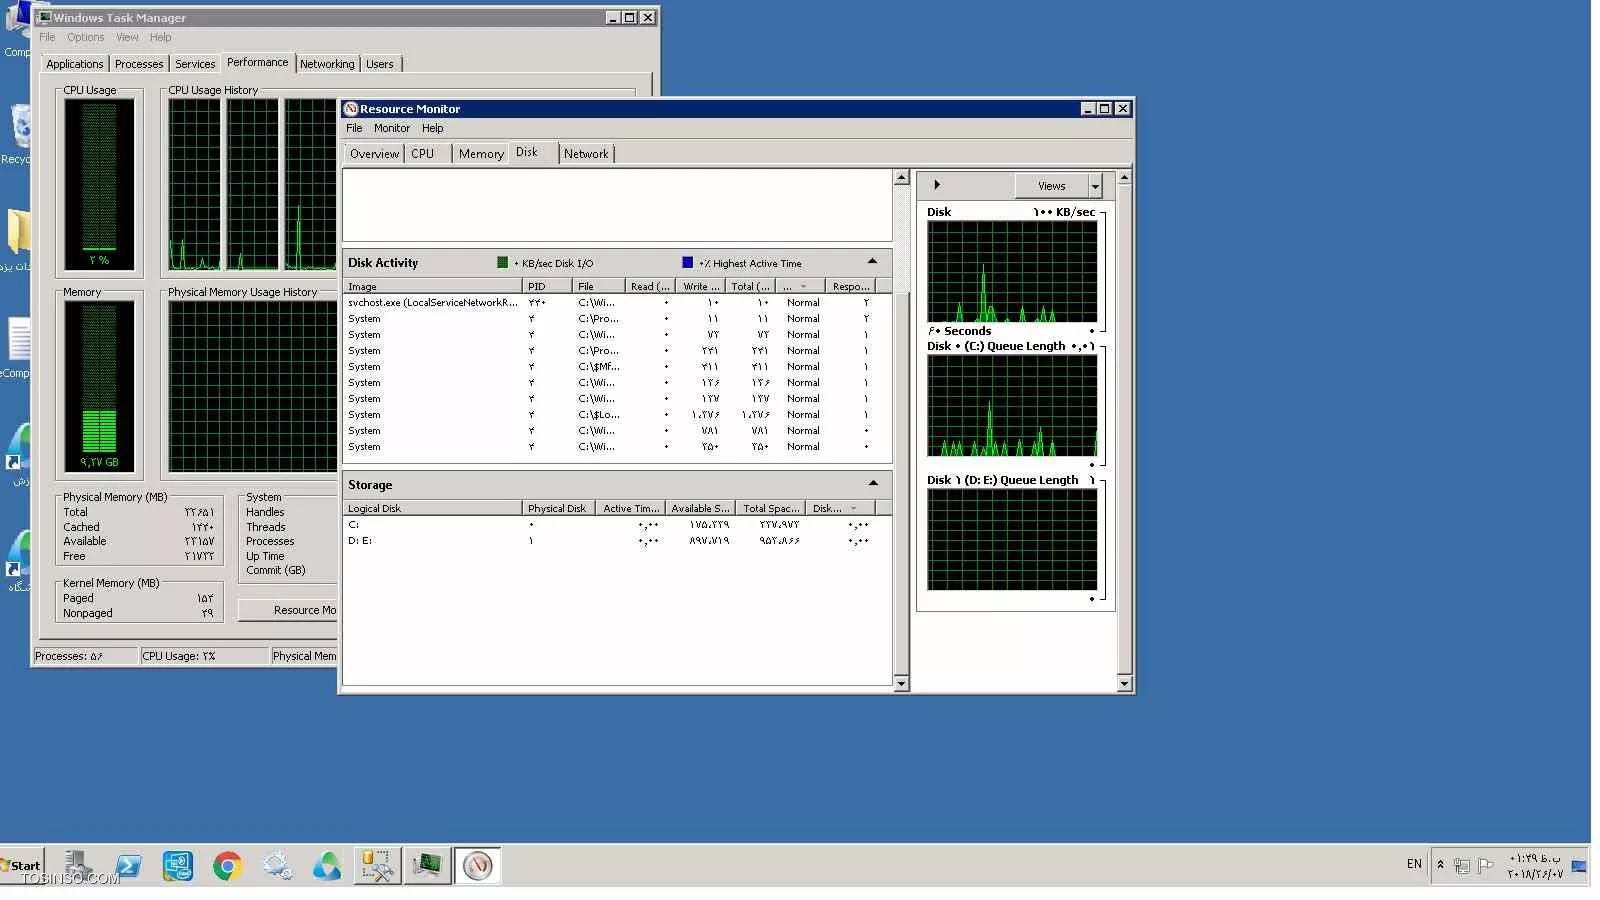
Task: Sort Disk Activity by PID column
Action: click(548, 287)
